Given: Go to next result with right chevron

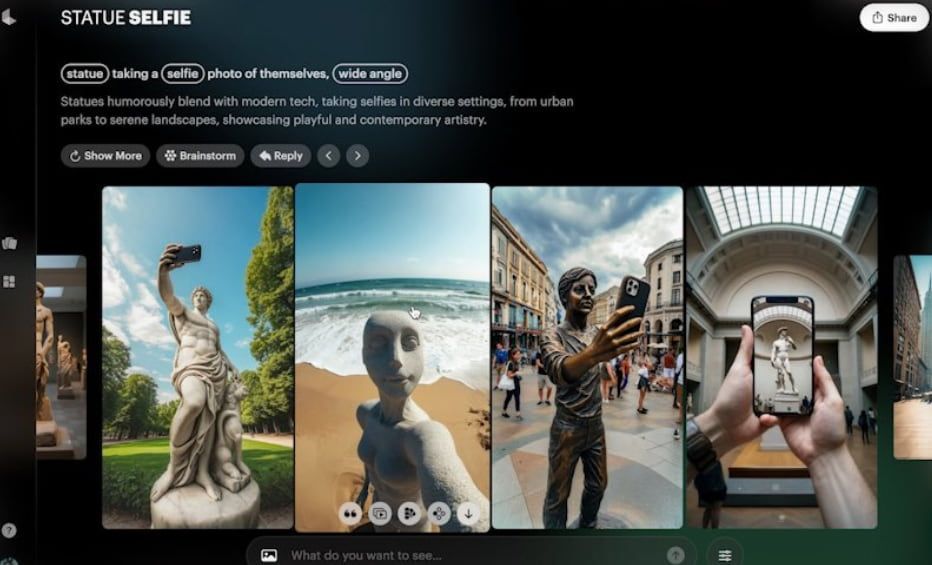Looking at the screenshot, I should [357, 156].
